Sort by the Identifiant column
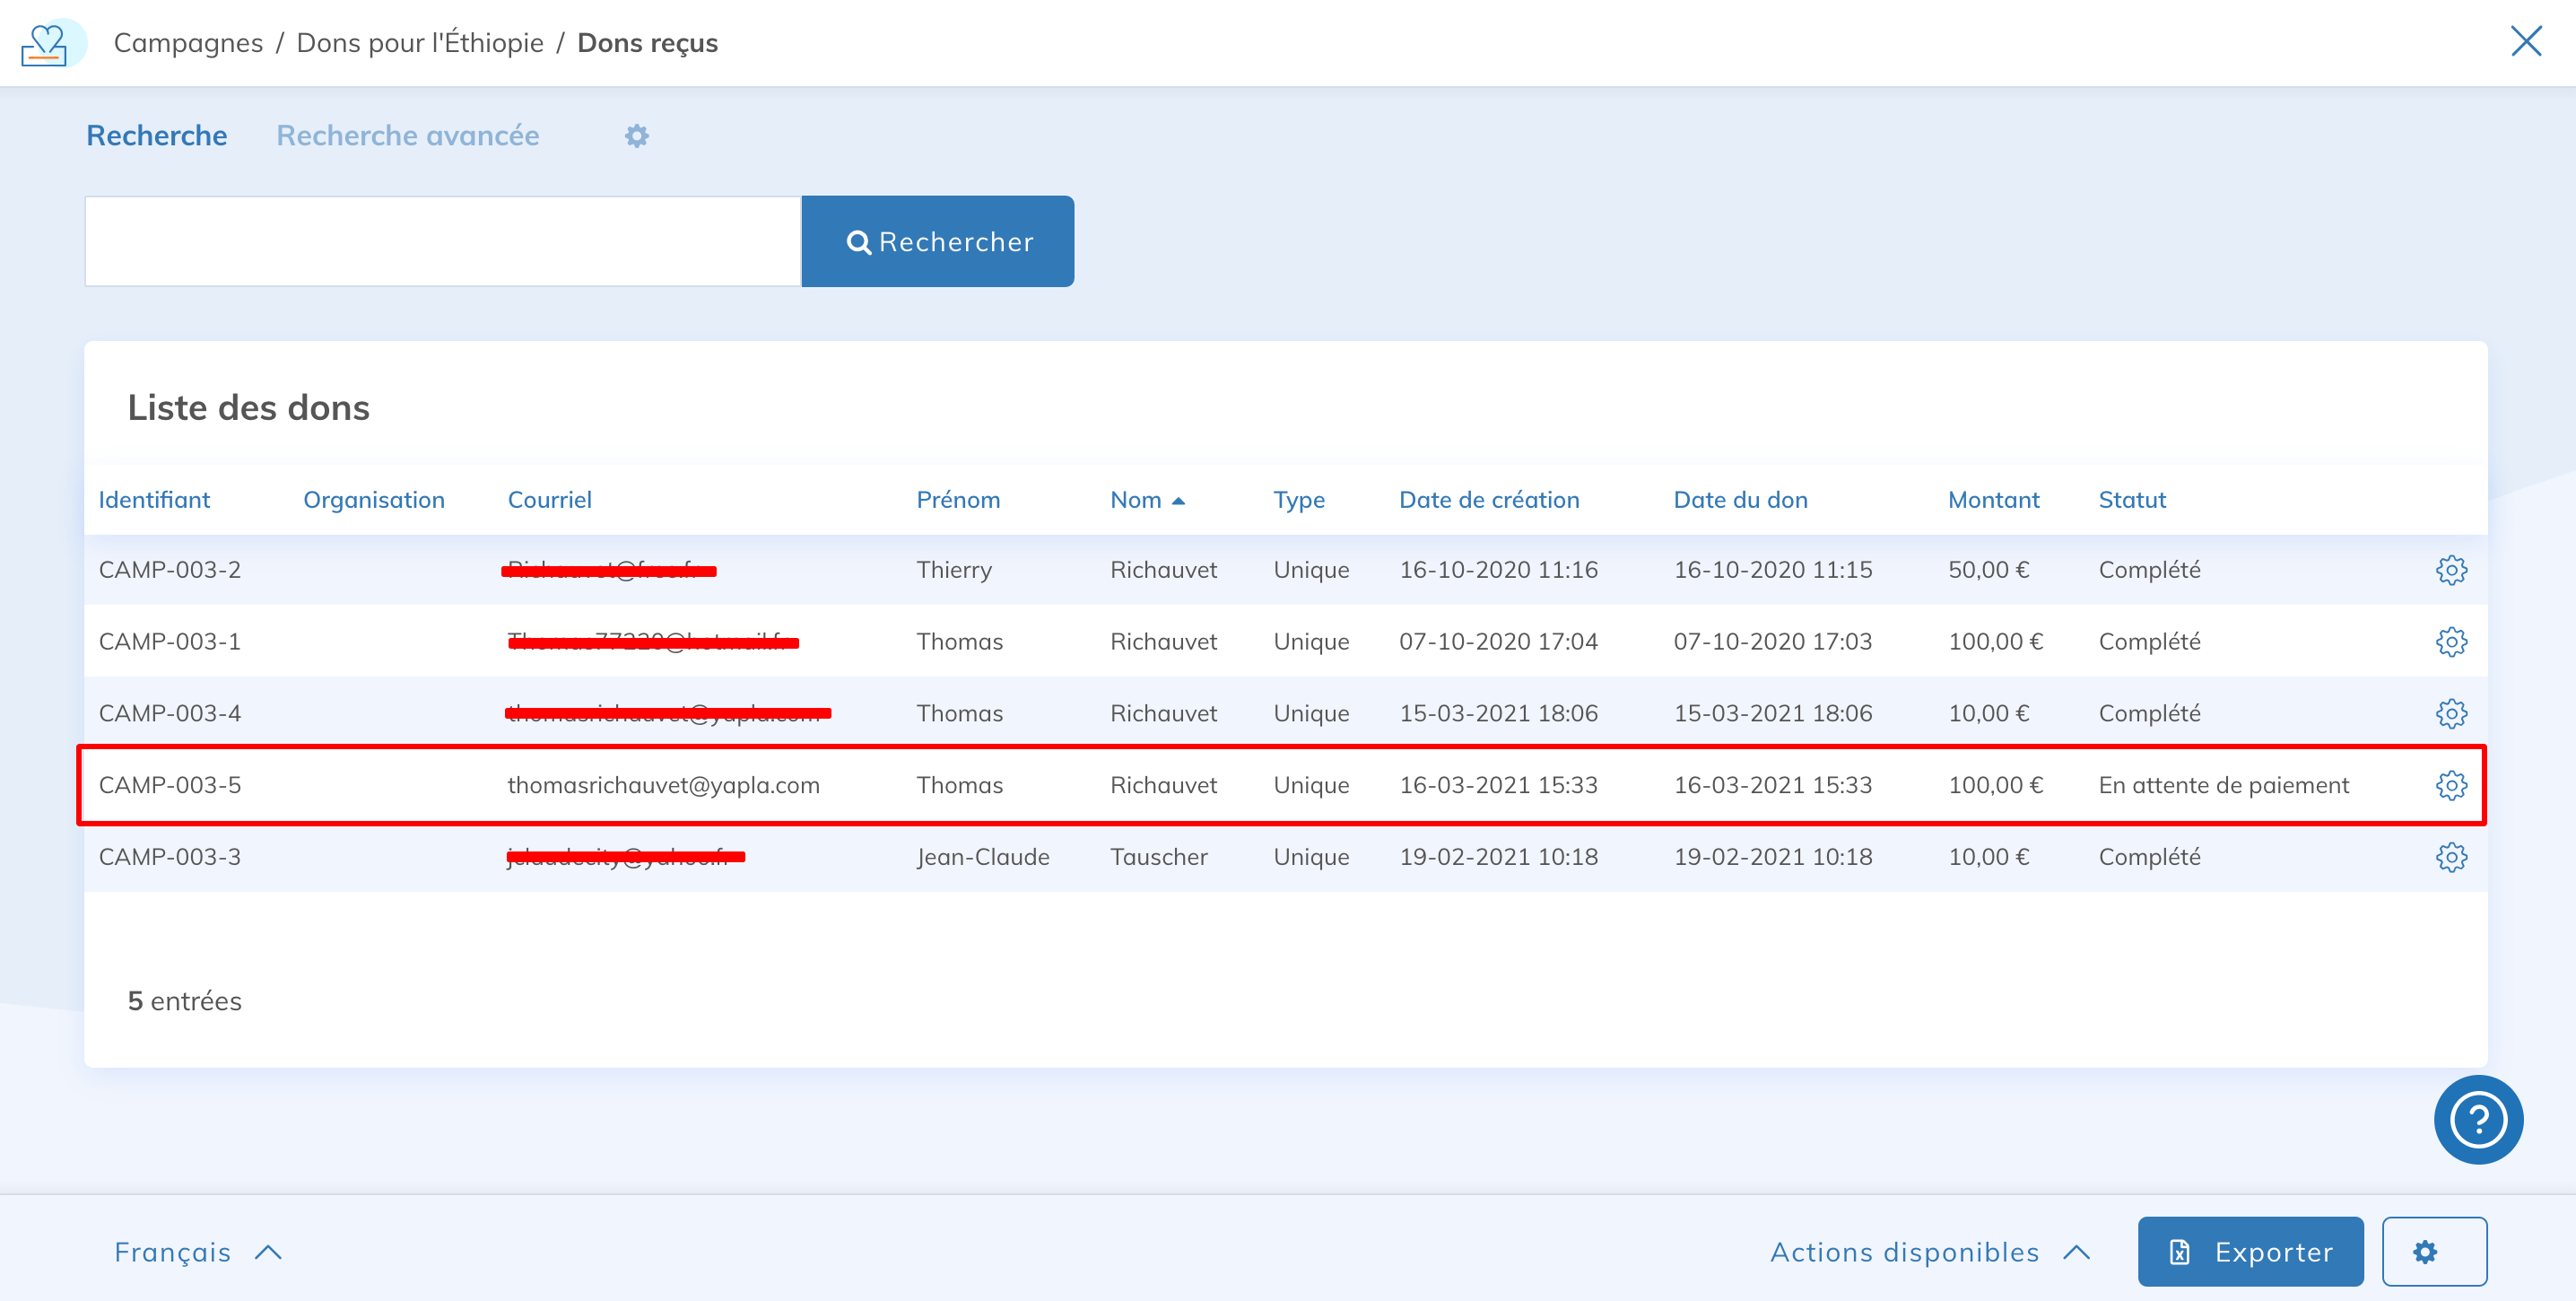 154,500
